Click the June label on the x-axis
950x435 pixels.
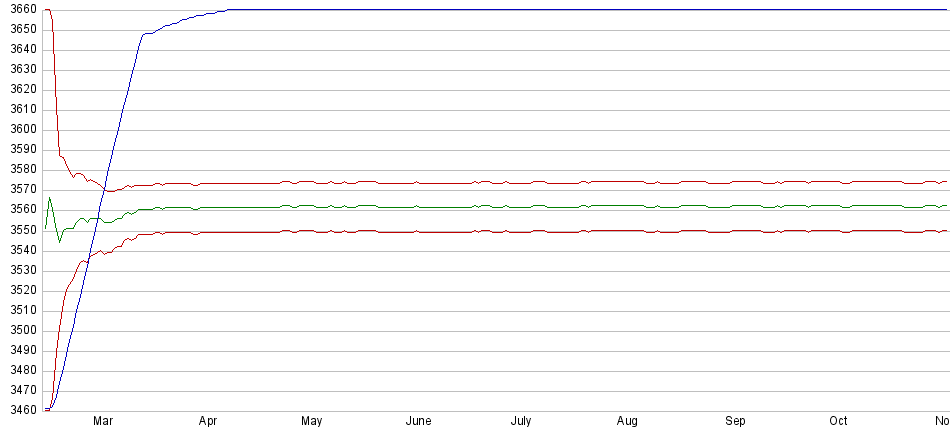(418, 422)
